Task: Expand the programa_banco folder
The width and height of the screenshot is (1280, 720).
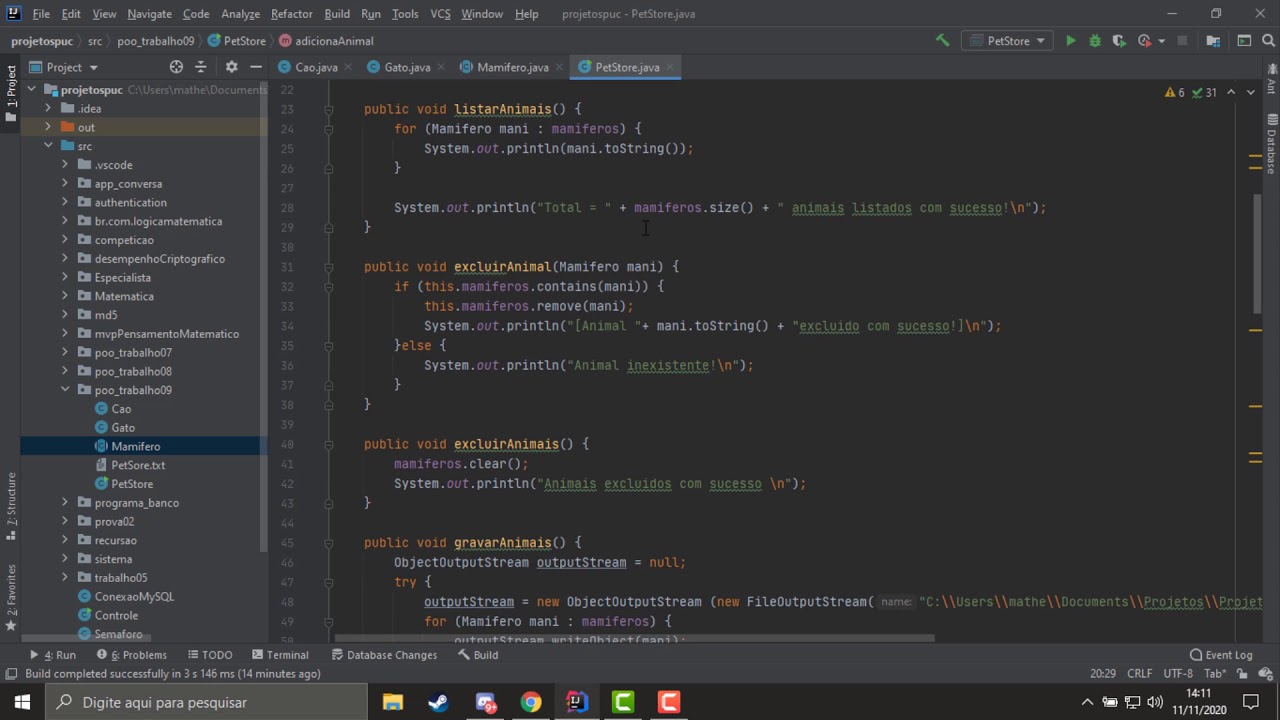Action: (x=65, y=503)
